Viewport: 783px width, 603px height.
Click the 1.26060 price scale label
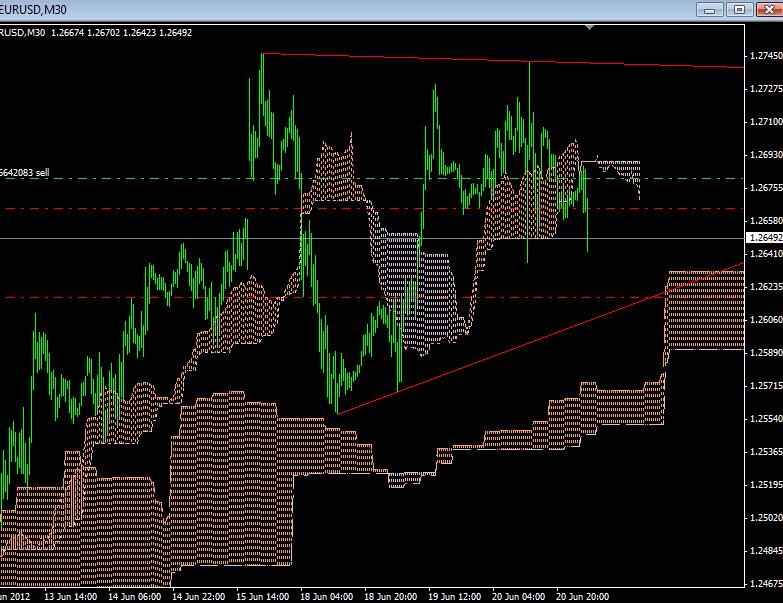[x=766, y=319]
